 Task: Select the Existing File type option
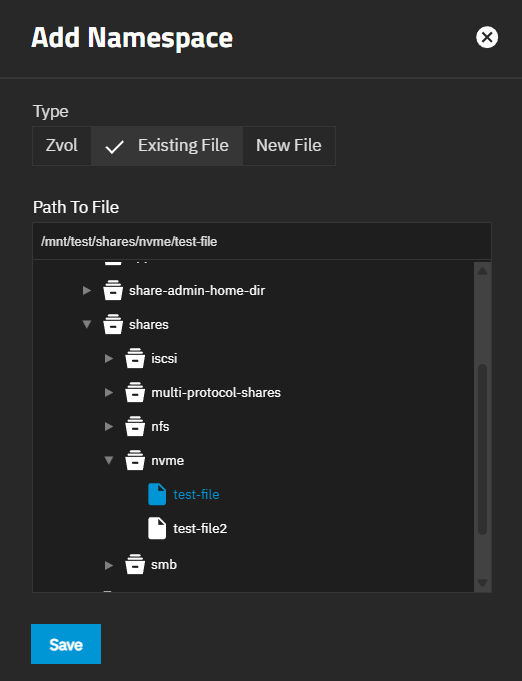click(x=167, y=145)
